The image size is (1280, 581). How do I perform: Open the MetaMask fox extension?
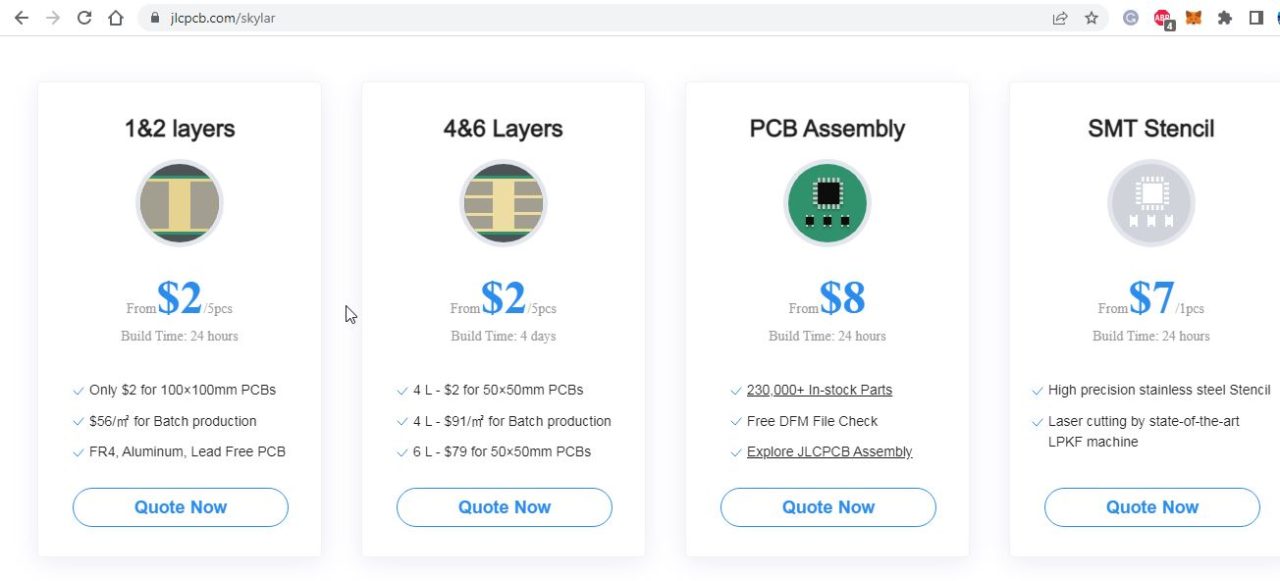(x=1193, y=18)
